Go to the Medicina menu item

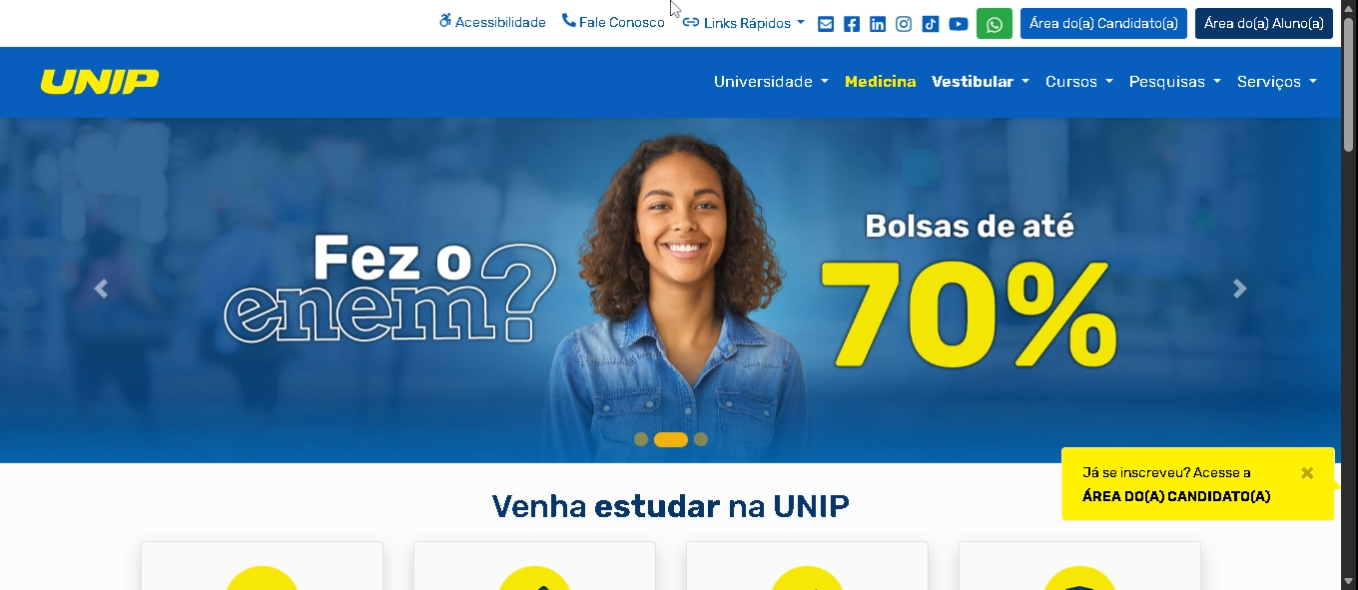tap(880, 82)
